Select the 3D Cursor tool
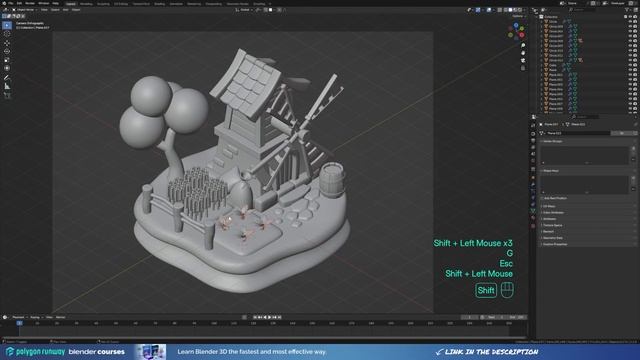Screen dimensions: 640x360 coord(7,34)
